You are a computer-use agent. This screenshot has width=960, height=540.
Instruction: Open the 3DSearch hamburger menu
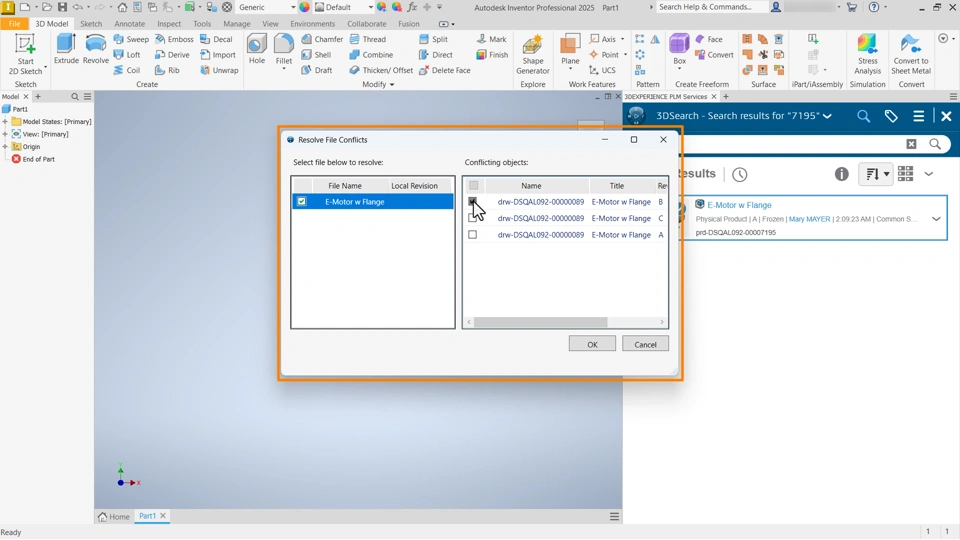click(918, 116)
